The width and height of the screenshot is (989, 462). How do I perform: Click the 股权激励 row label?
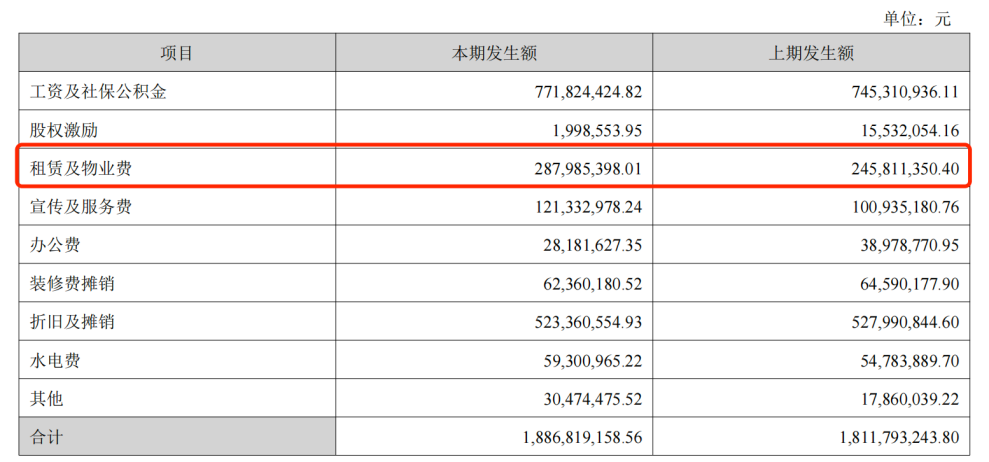[64, 130]
